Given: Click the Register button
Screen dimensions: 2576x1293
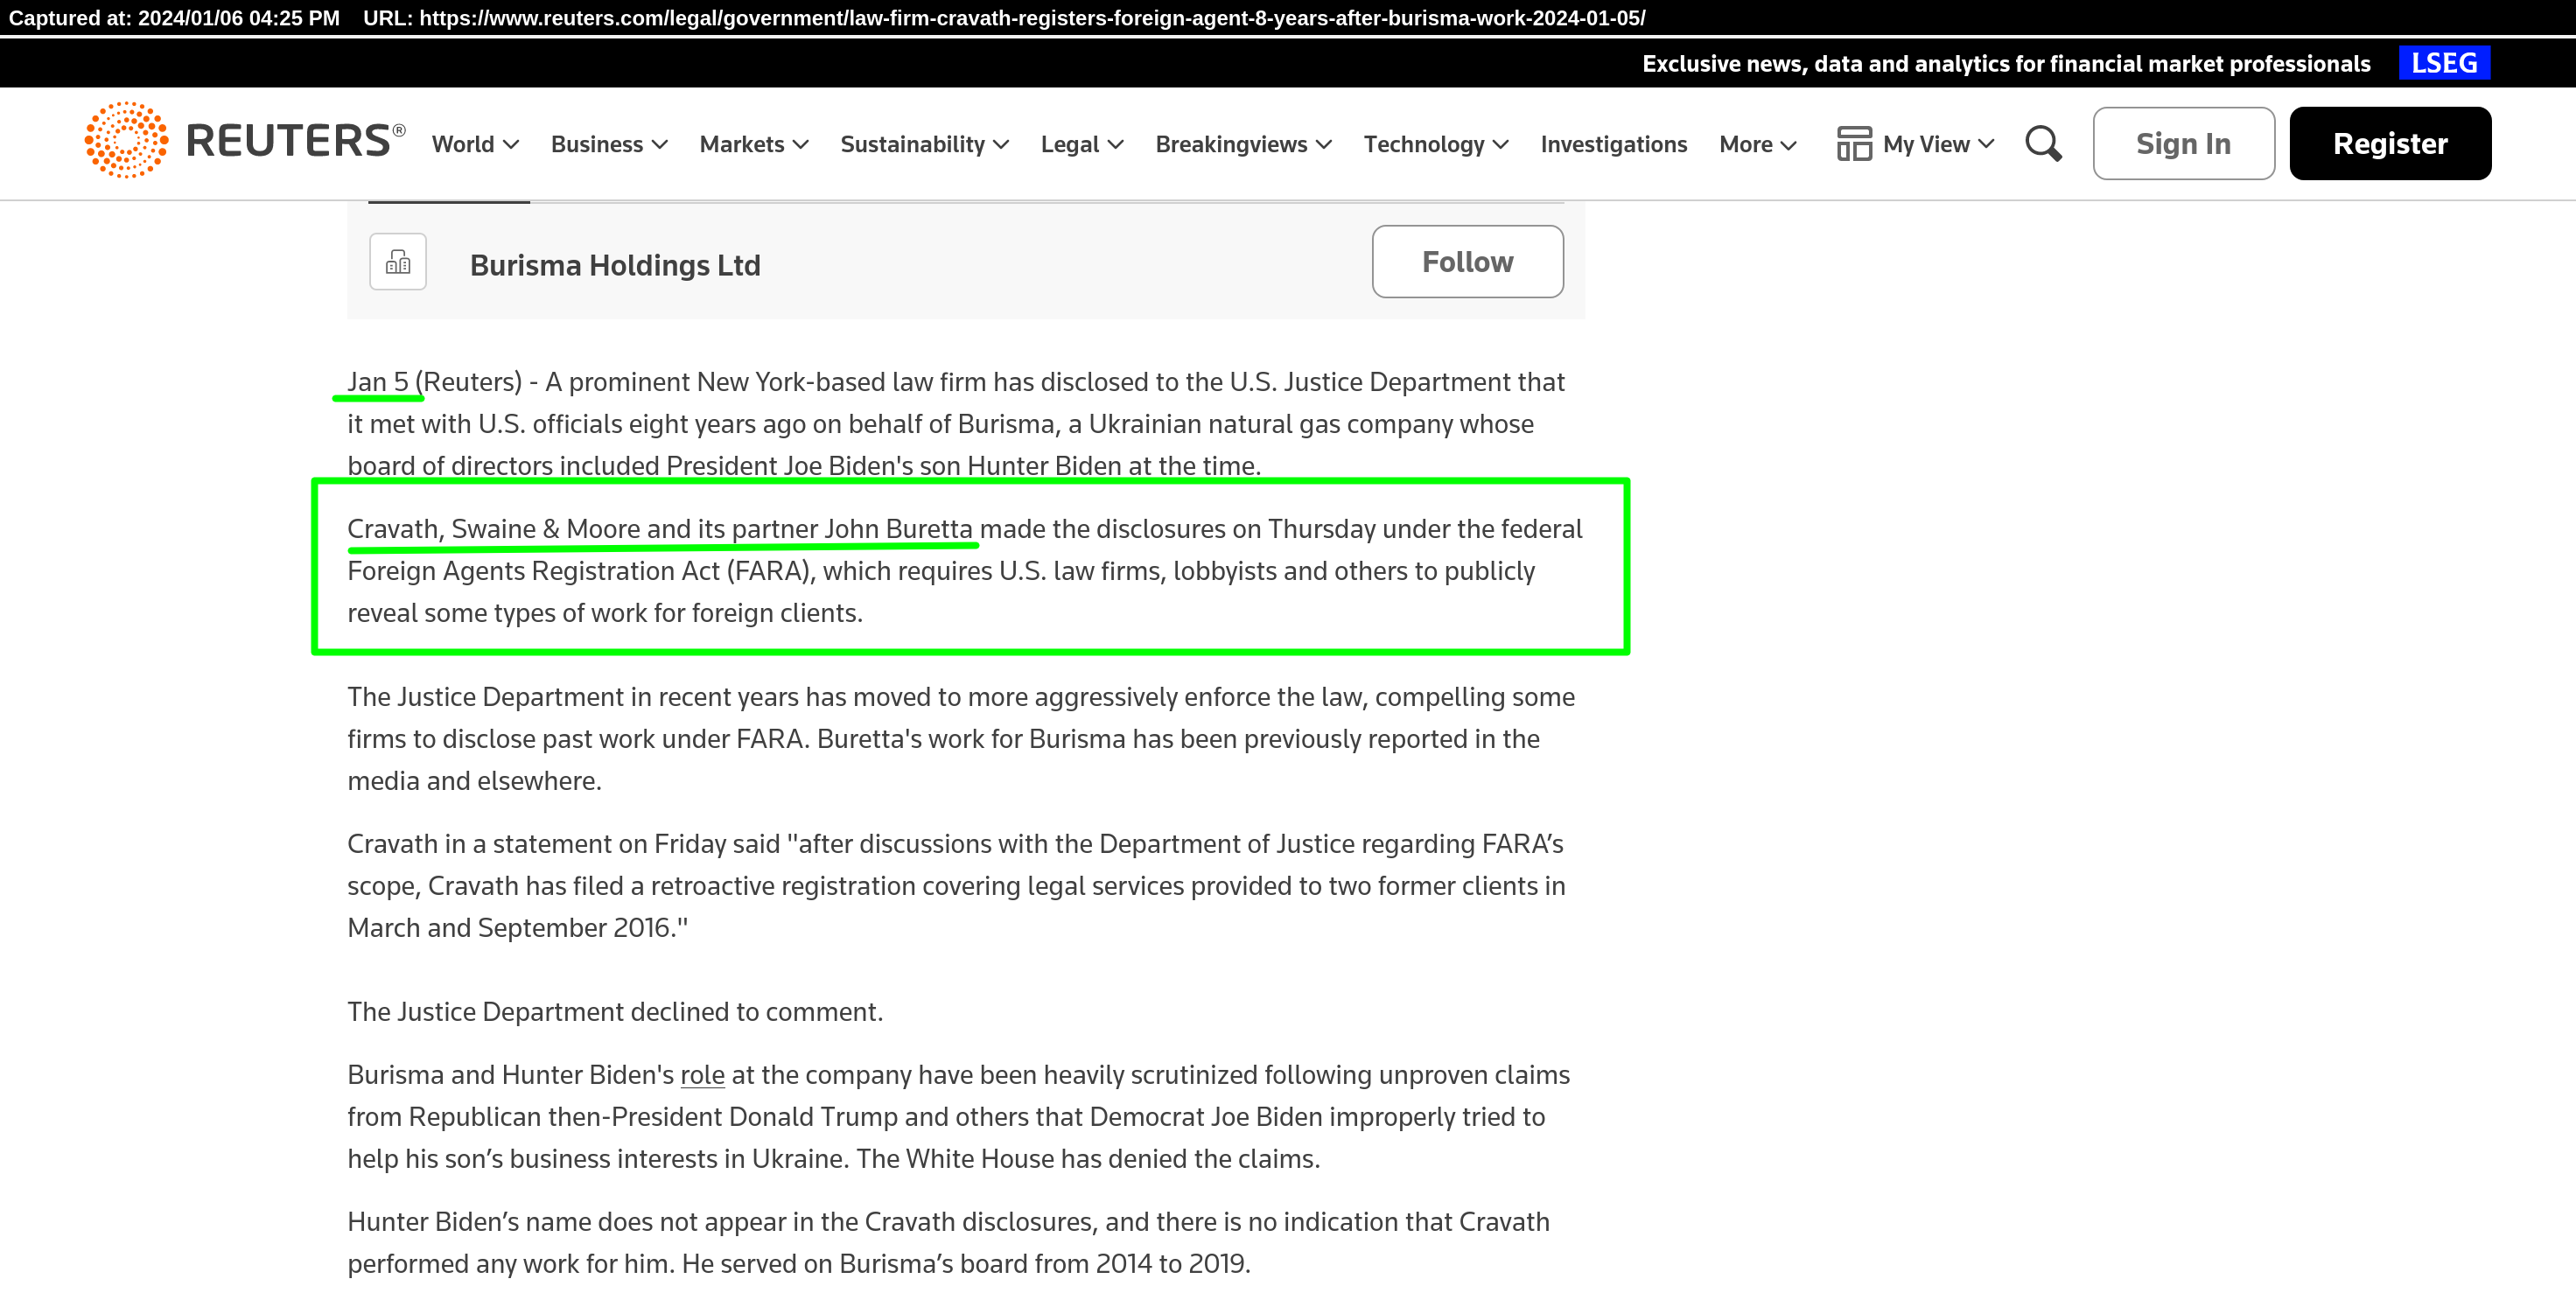Looking at the screenshot, I should pyautogui.click(x=2390, y=143).
